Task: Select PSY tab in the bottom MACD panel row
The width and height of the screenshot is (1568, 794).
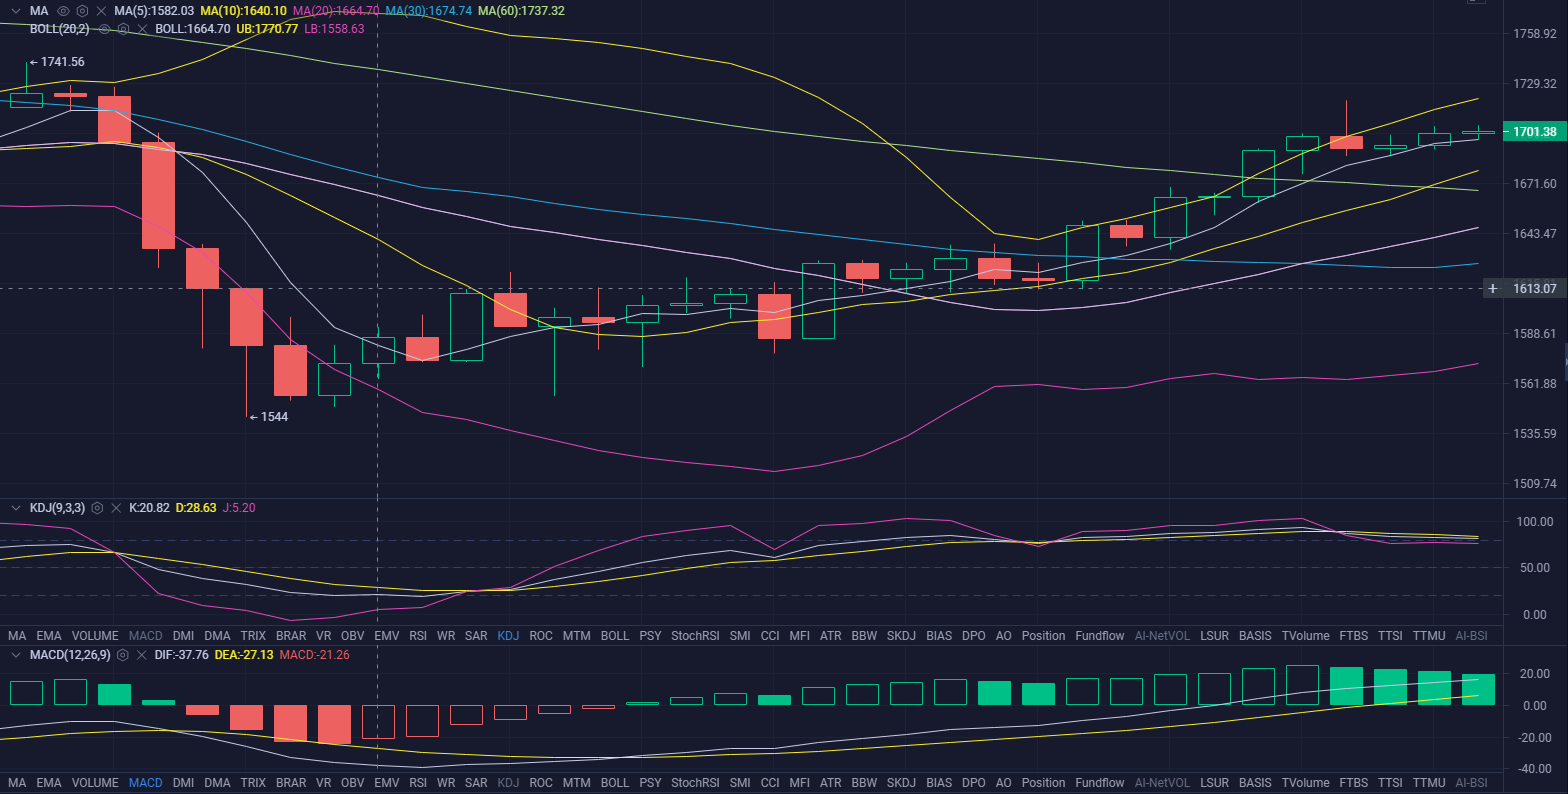Action: 651,783
